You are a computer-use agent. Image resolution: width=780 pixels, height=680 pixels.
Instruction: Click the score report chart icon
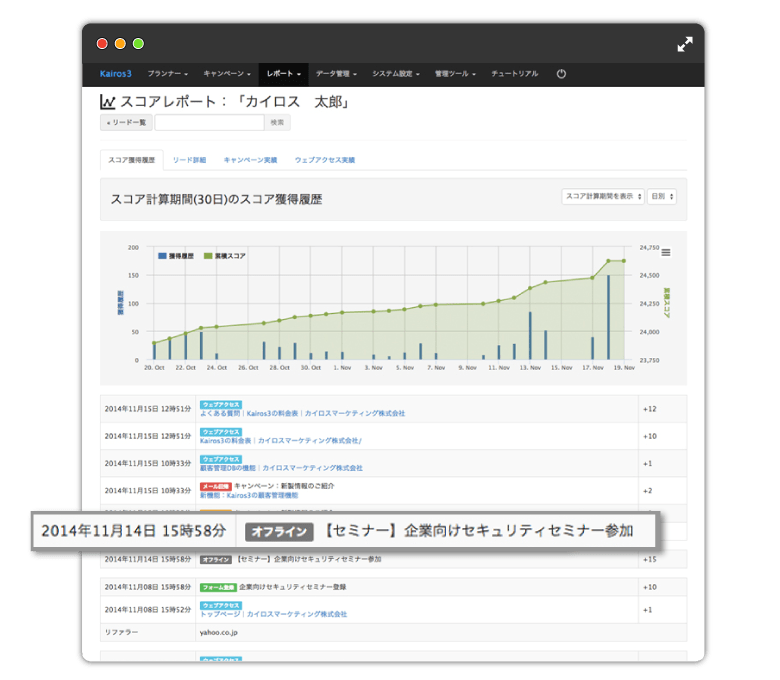click(x=108, y=102)
